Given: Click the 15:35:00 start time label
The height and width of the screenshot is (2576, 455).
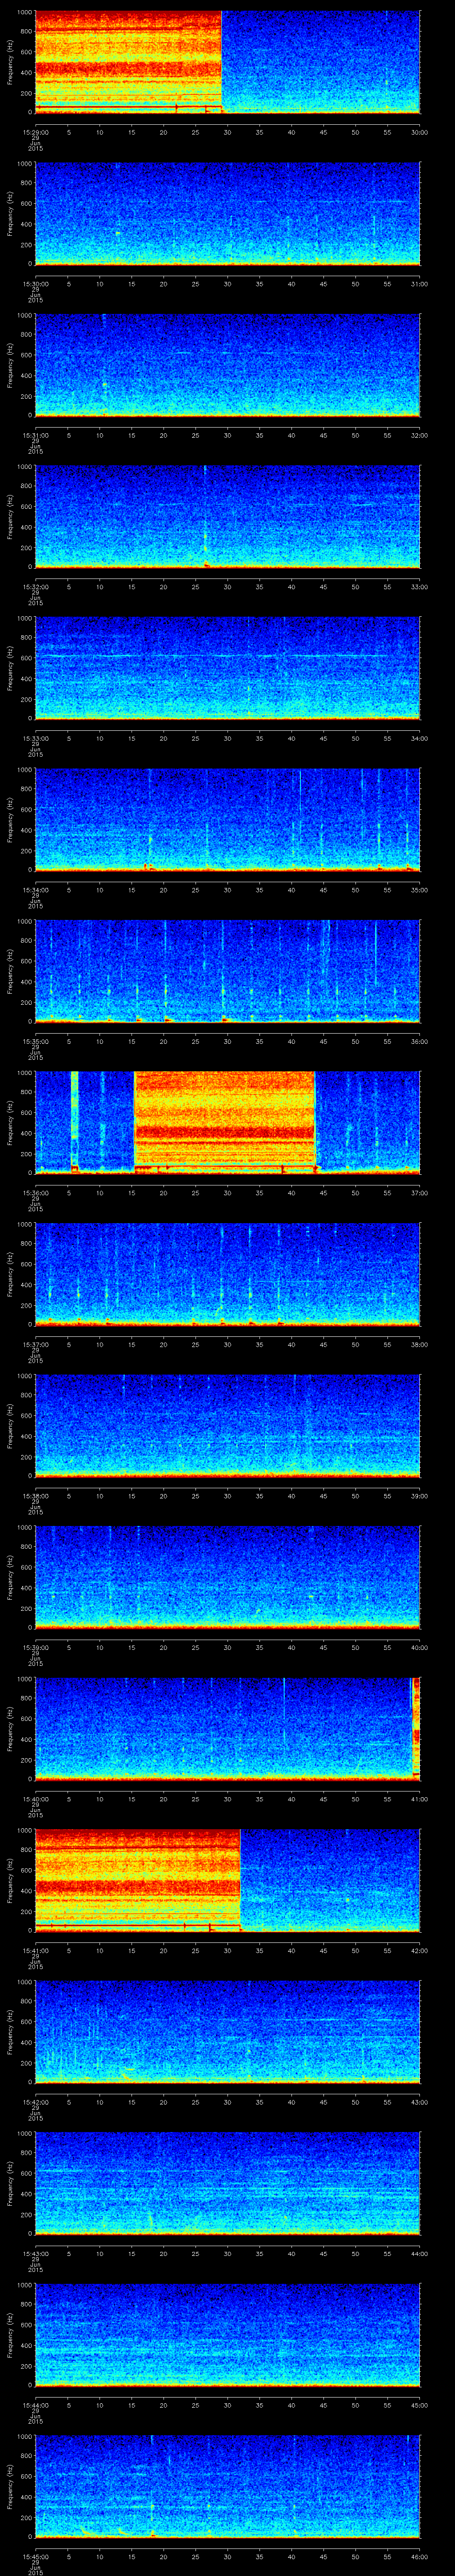Looking at the screenshot, I should (35, 1041).
